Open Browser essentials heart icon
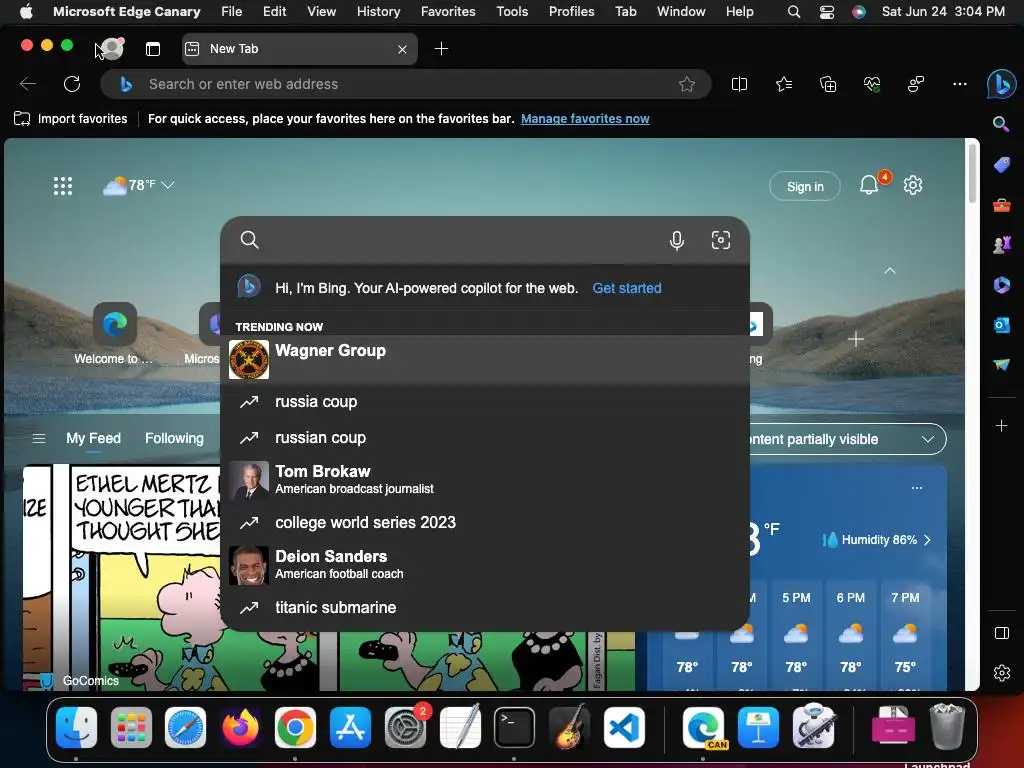The image size is (1024, 768). (x=872, y=84)
